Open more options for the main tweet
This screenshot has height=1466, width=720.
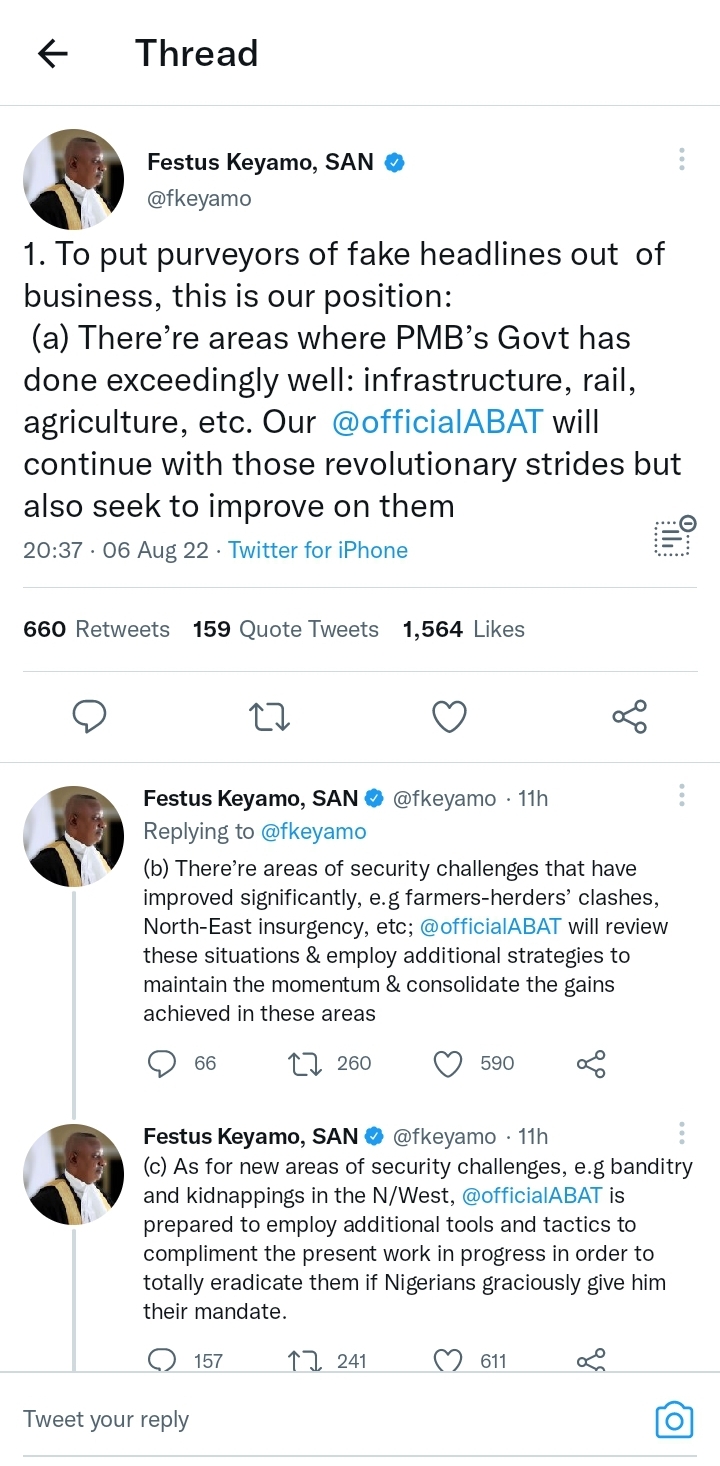pos(681,159)
